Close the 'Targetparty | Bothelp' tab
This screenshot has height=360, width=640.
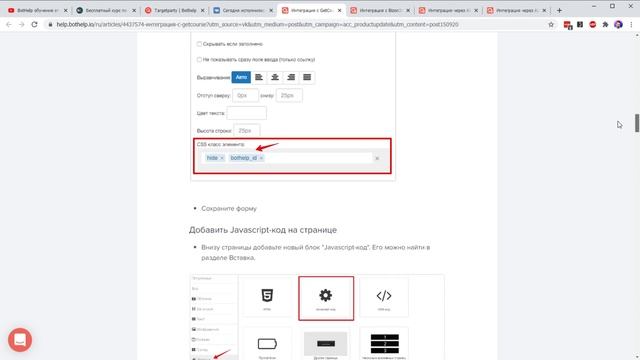click(202, 10)
